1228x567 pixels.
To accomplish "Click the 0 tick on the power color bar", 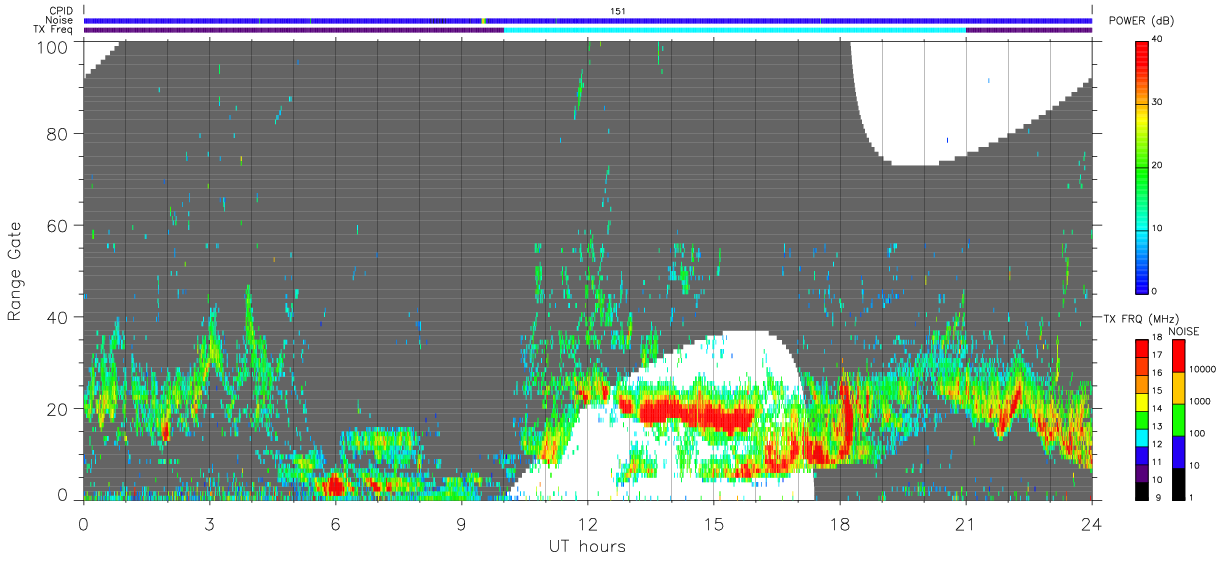I will (x=1155, y=291).
